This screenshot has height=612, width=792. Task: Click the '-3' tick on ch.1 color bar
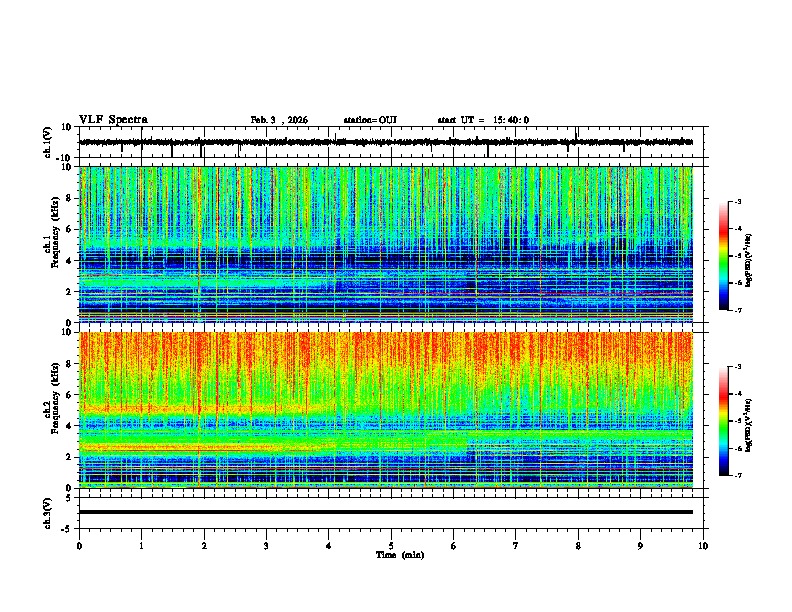point(737,202)
